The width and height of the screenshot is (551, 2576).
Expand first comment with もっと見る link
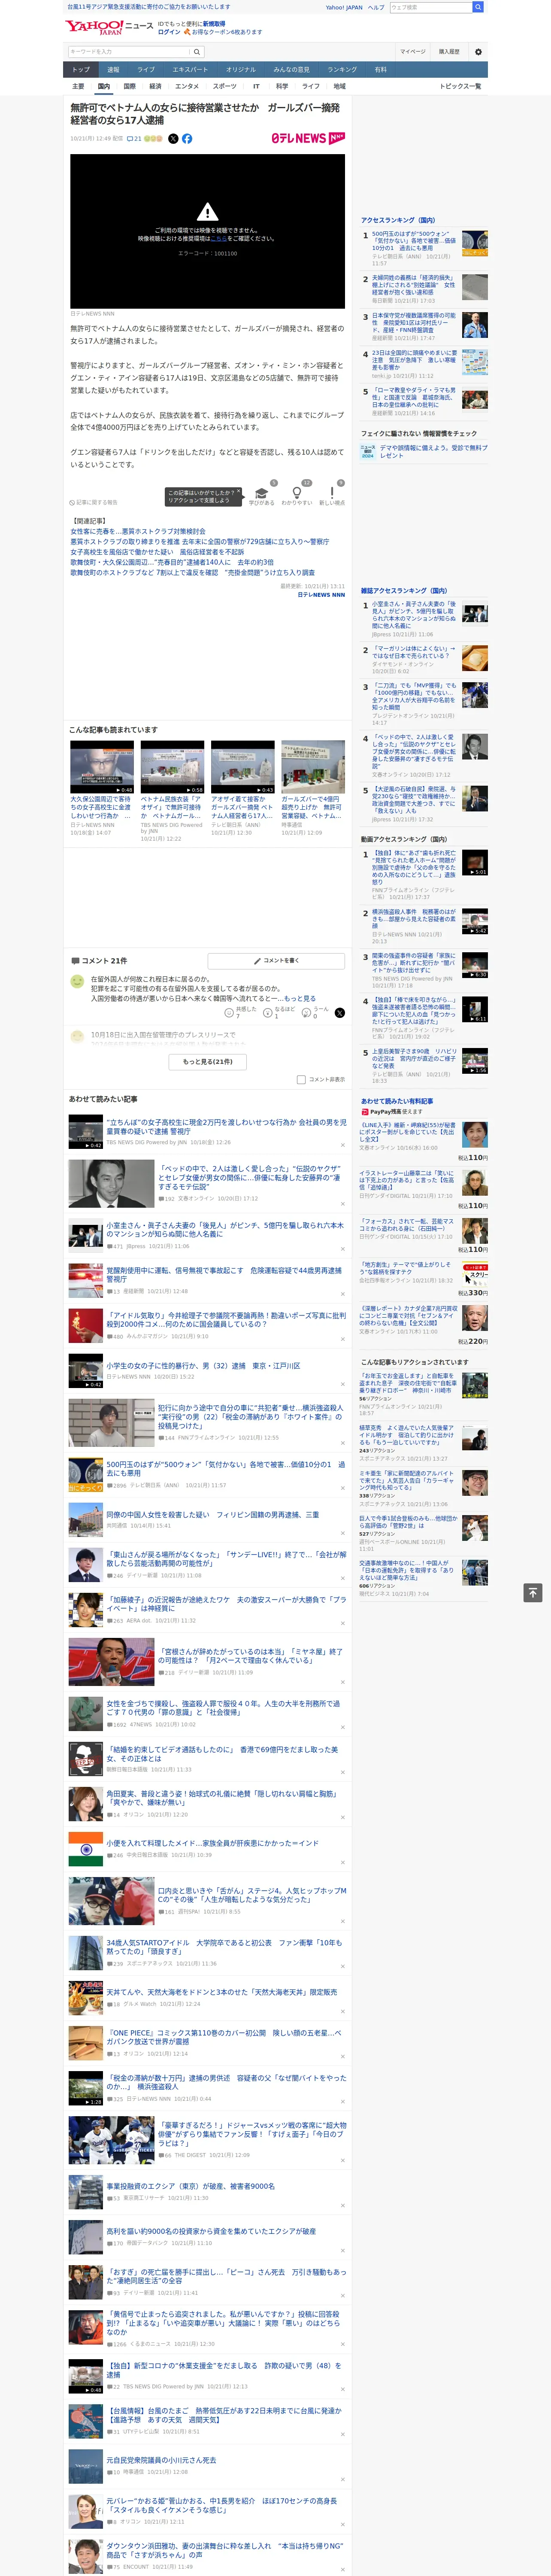click(x=300, y=998)
